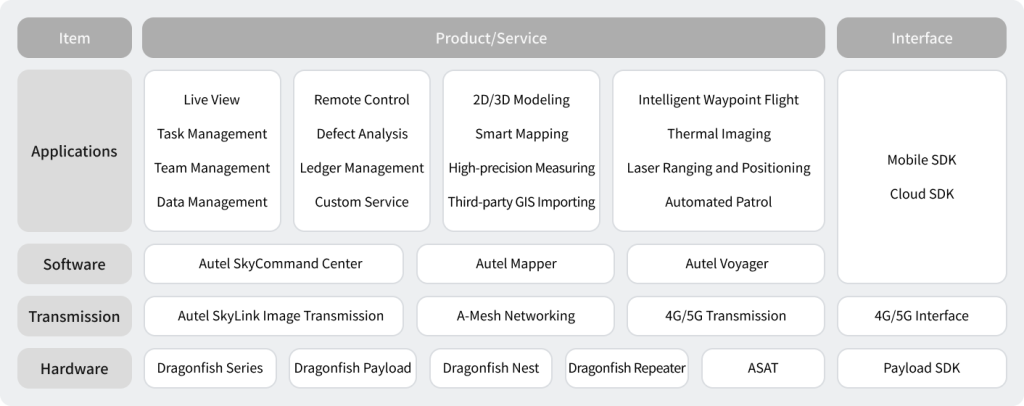Click the Cloud SDK text
The width and height of the screenshot is (1024, 406).
921,194
